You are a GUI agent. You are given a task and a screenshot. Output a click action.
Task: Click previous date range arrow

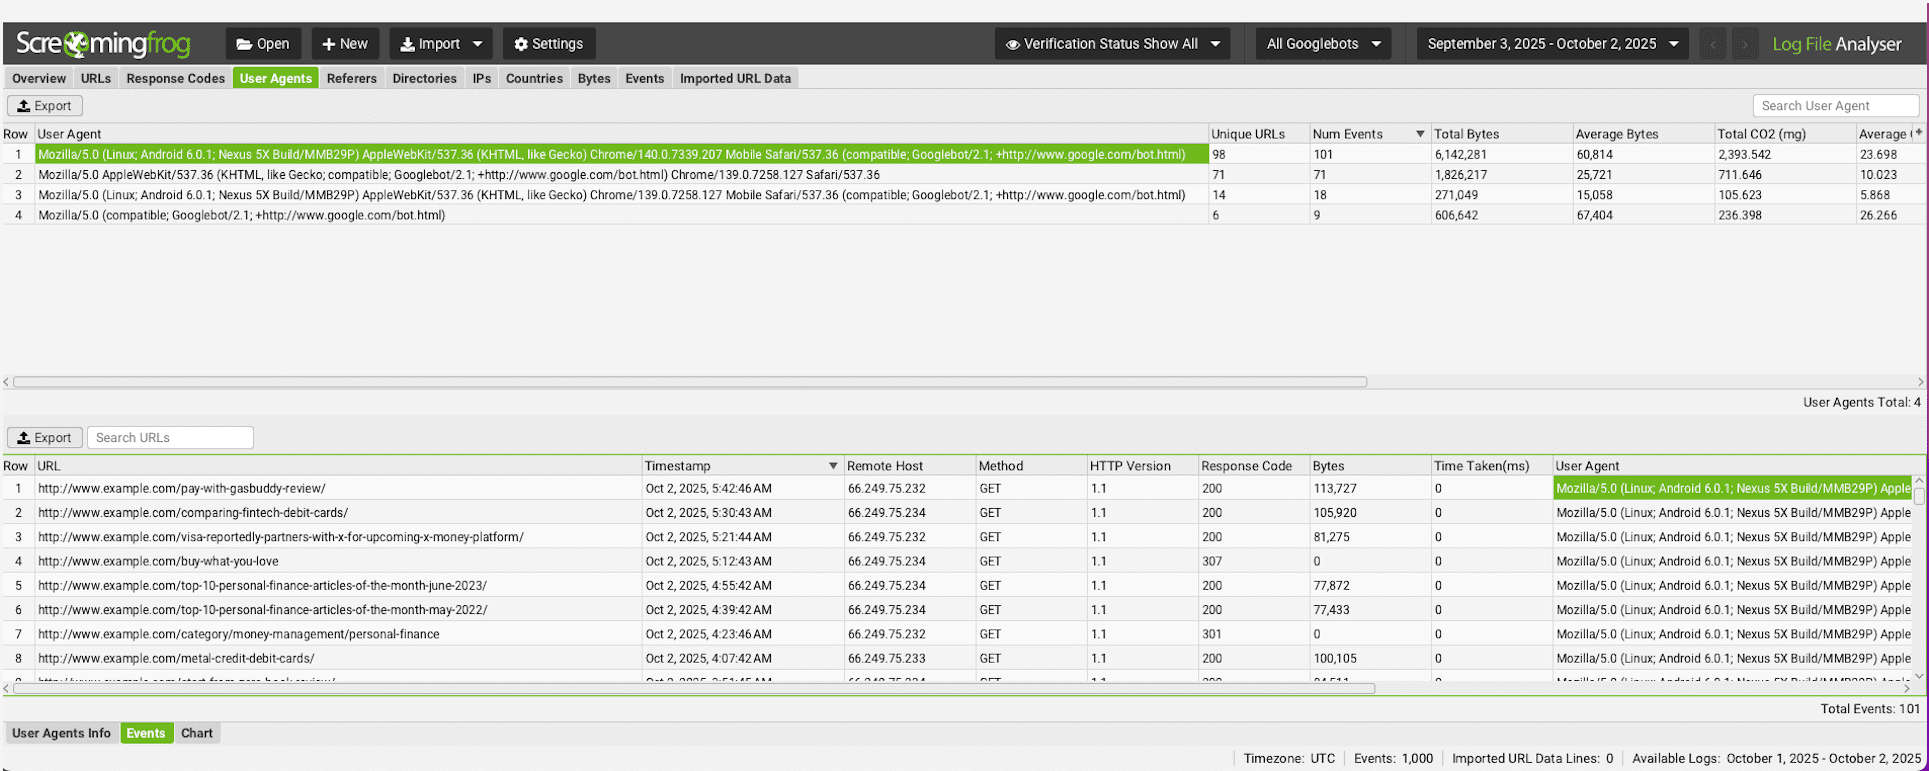[1713, 44]
